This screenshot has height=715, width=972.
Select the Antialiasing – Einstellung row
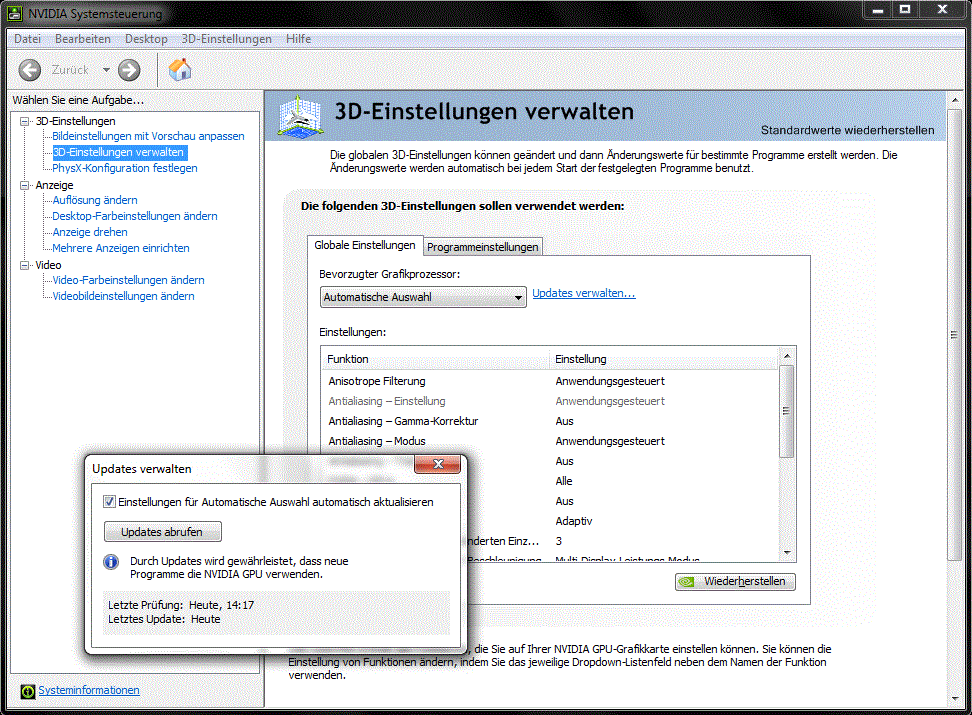[550, 401]
